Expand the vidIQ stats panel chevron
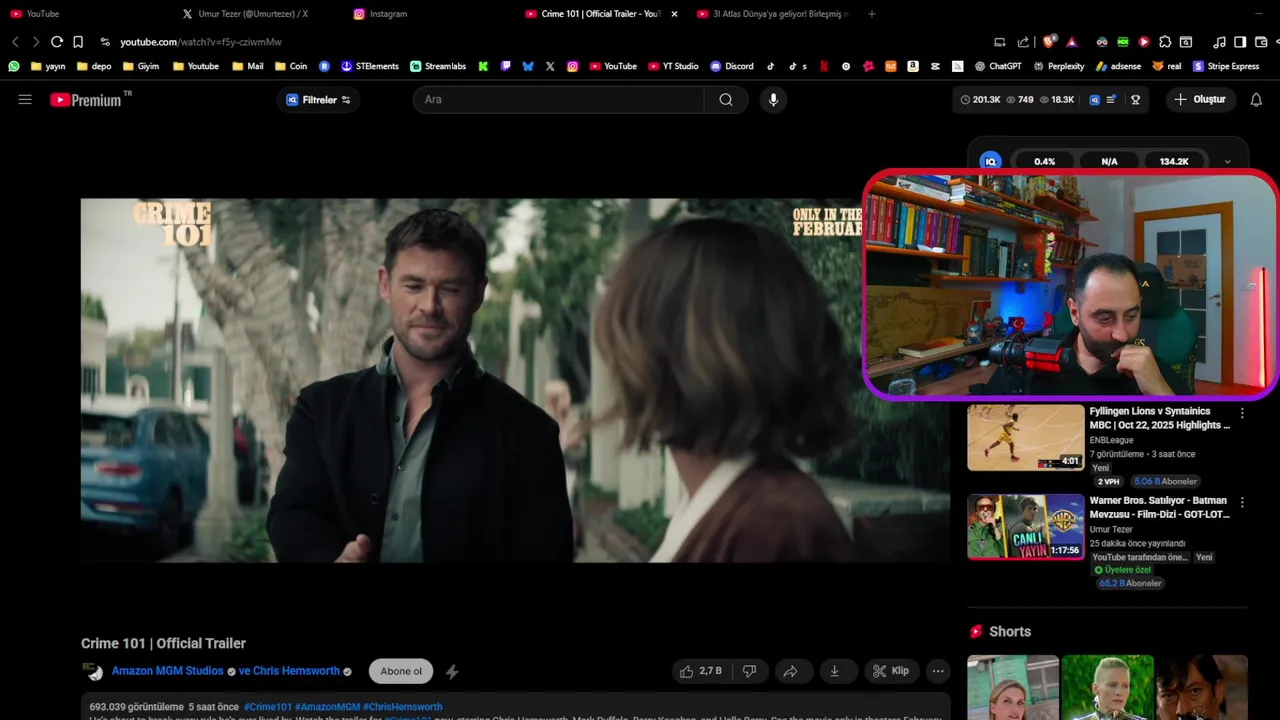 pos(1227,162)
